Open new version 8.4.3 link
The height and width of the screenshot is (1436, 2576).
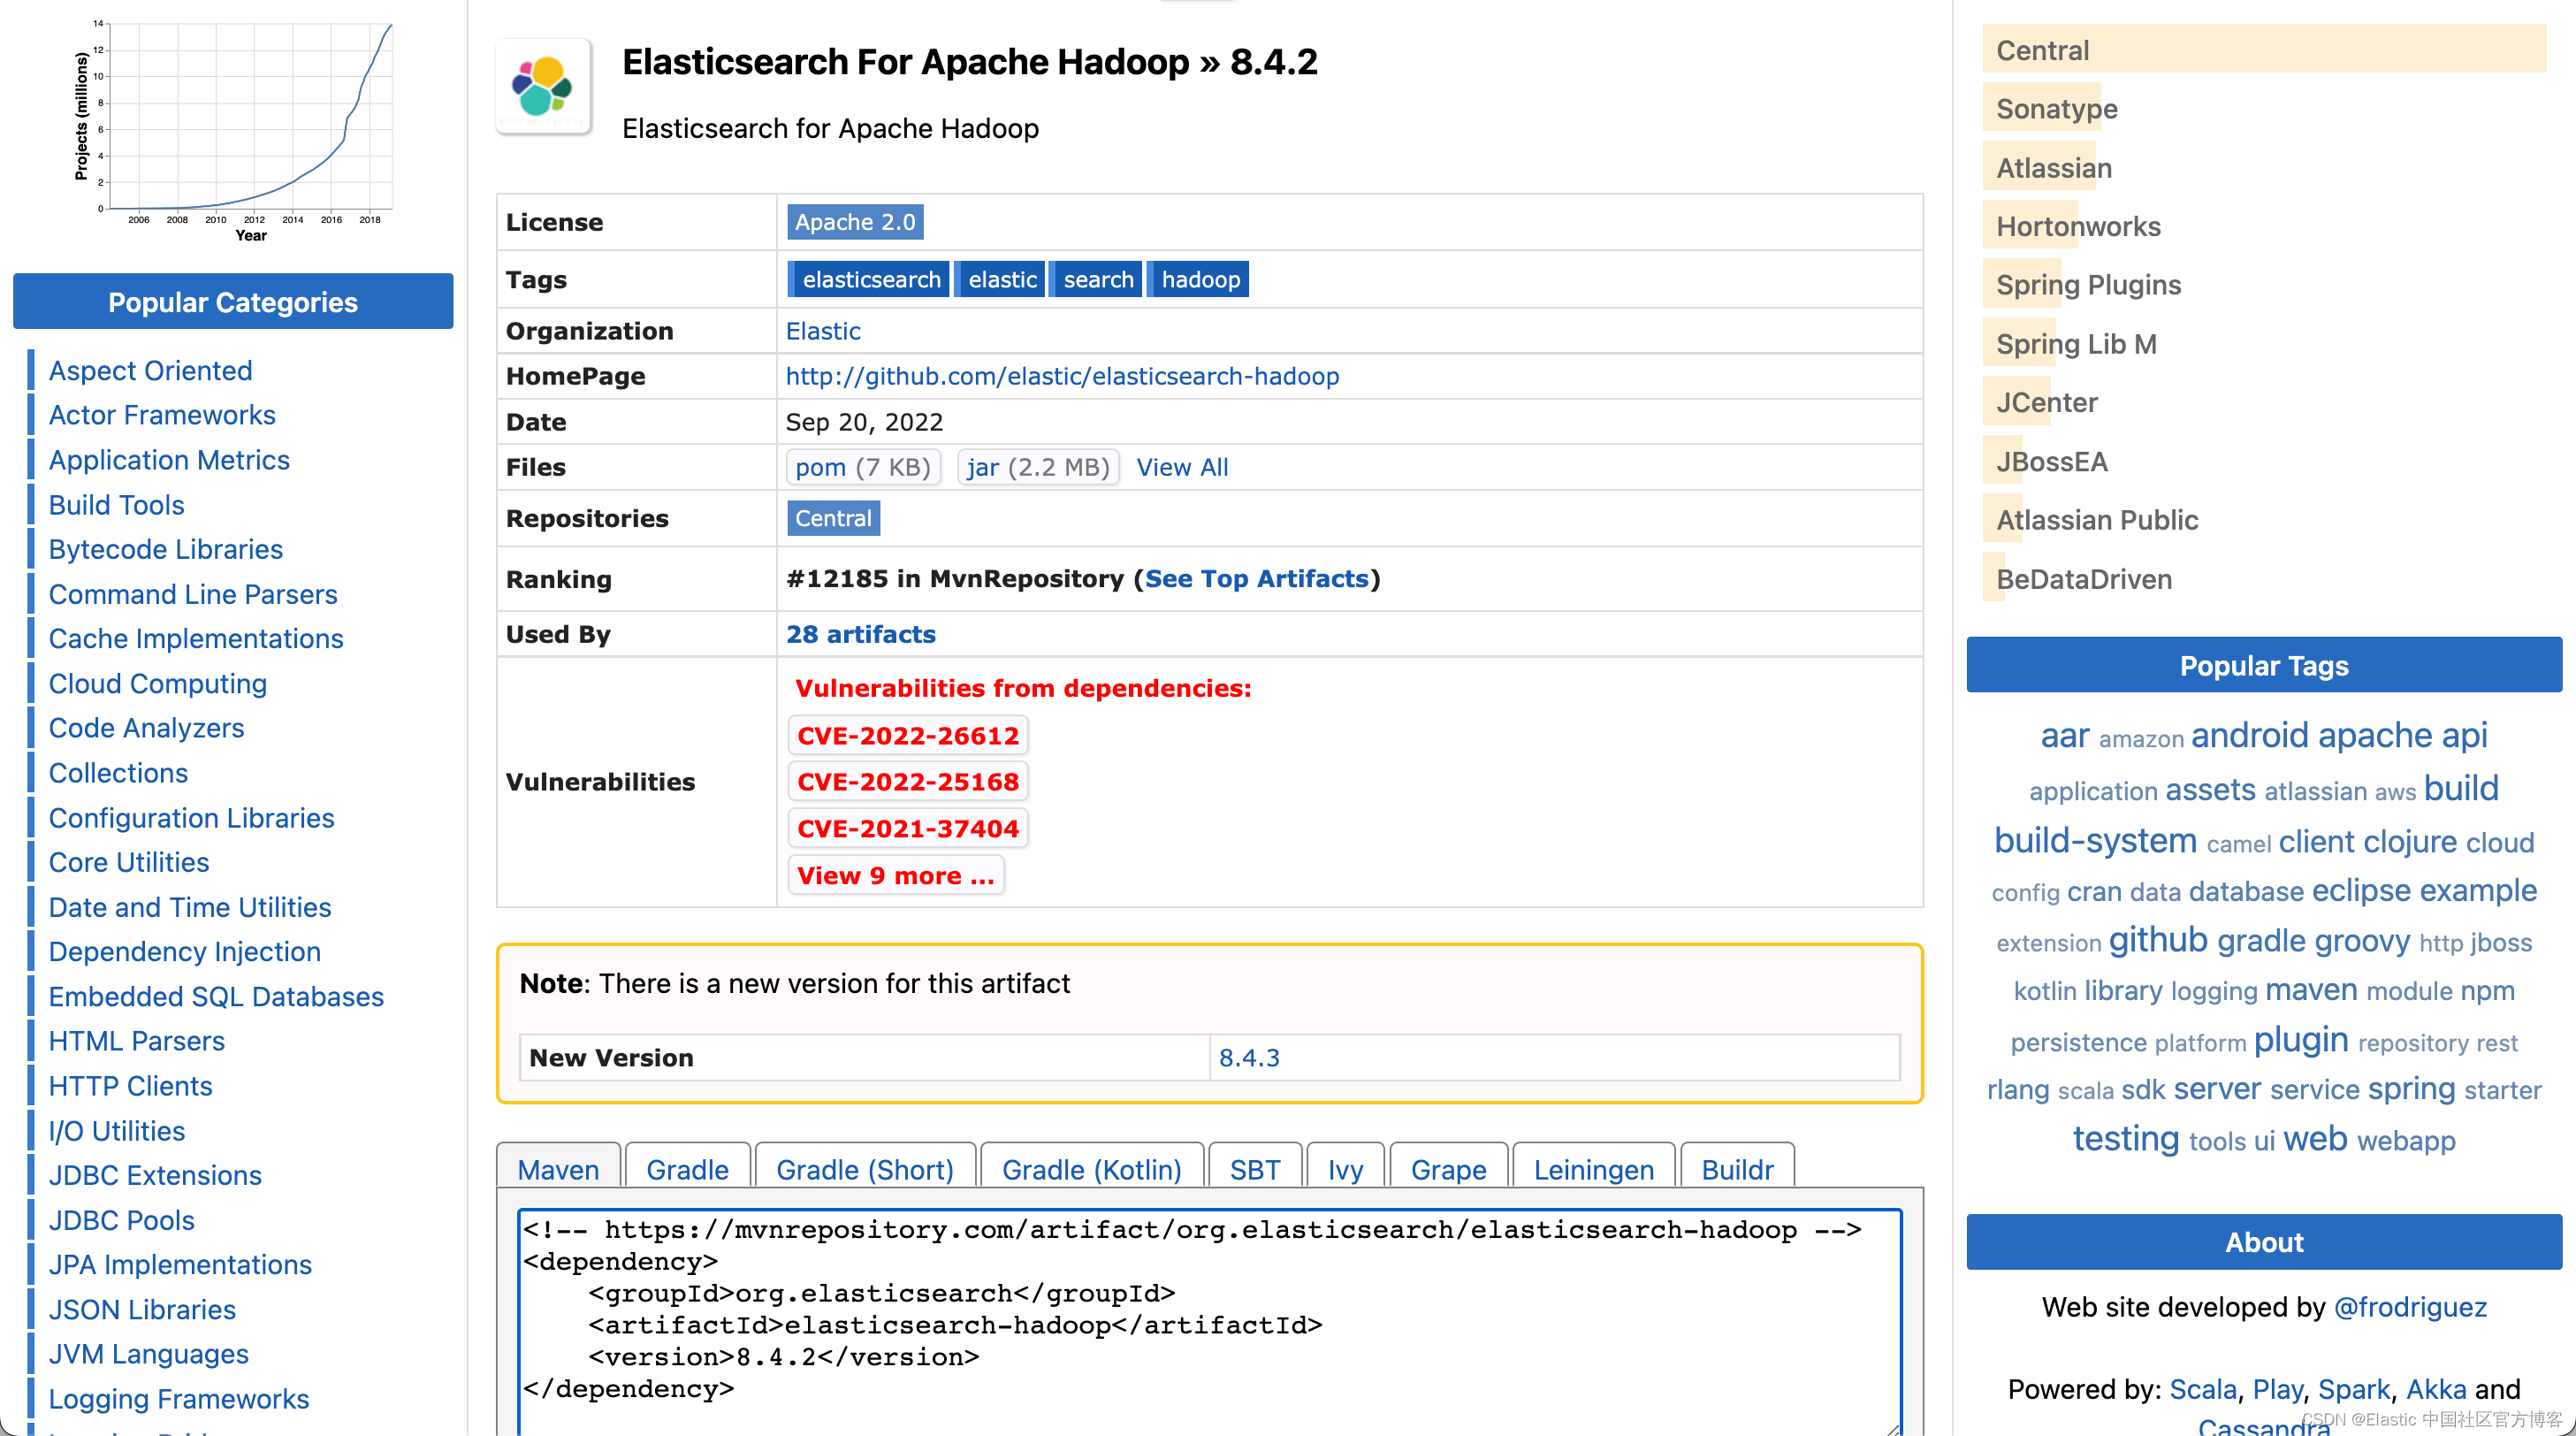point(1248,1057)
